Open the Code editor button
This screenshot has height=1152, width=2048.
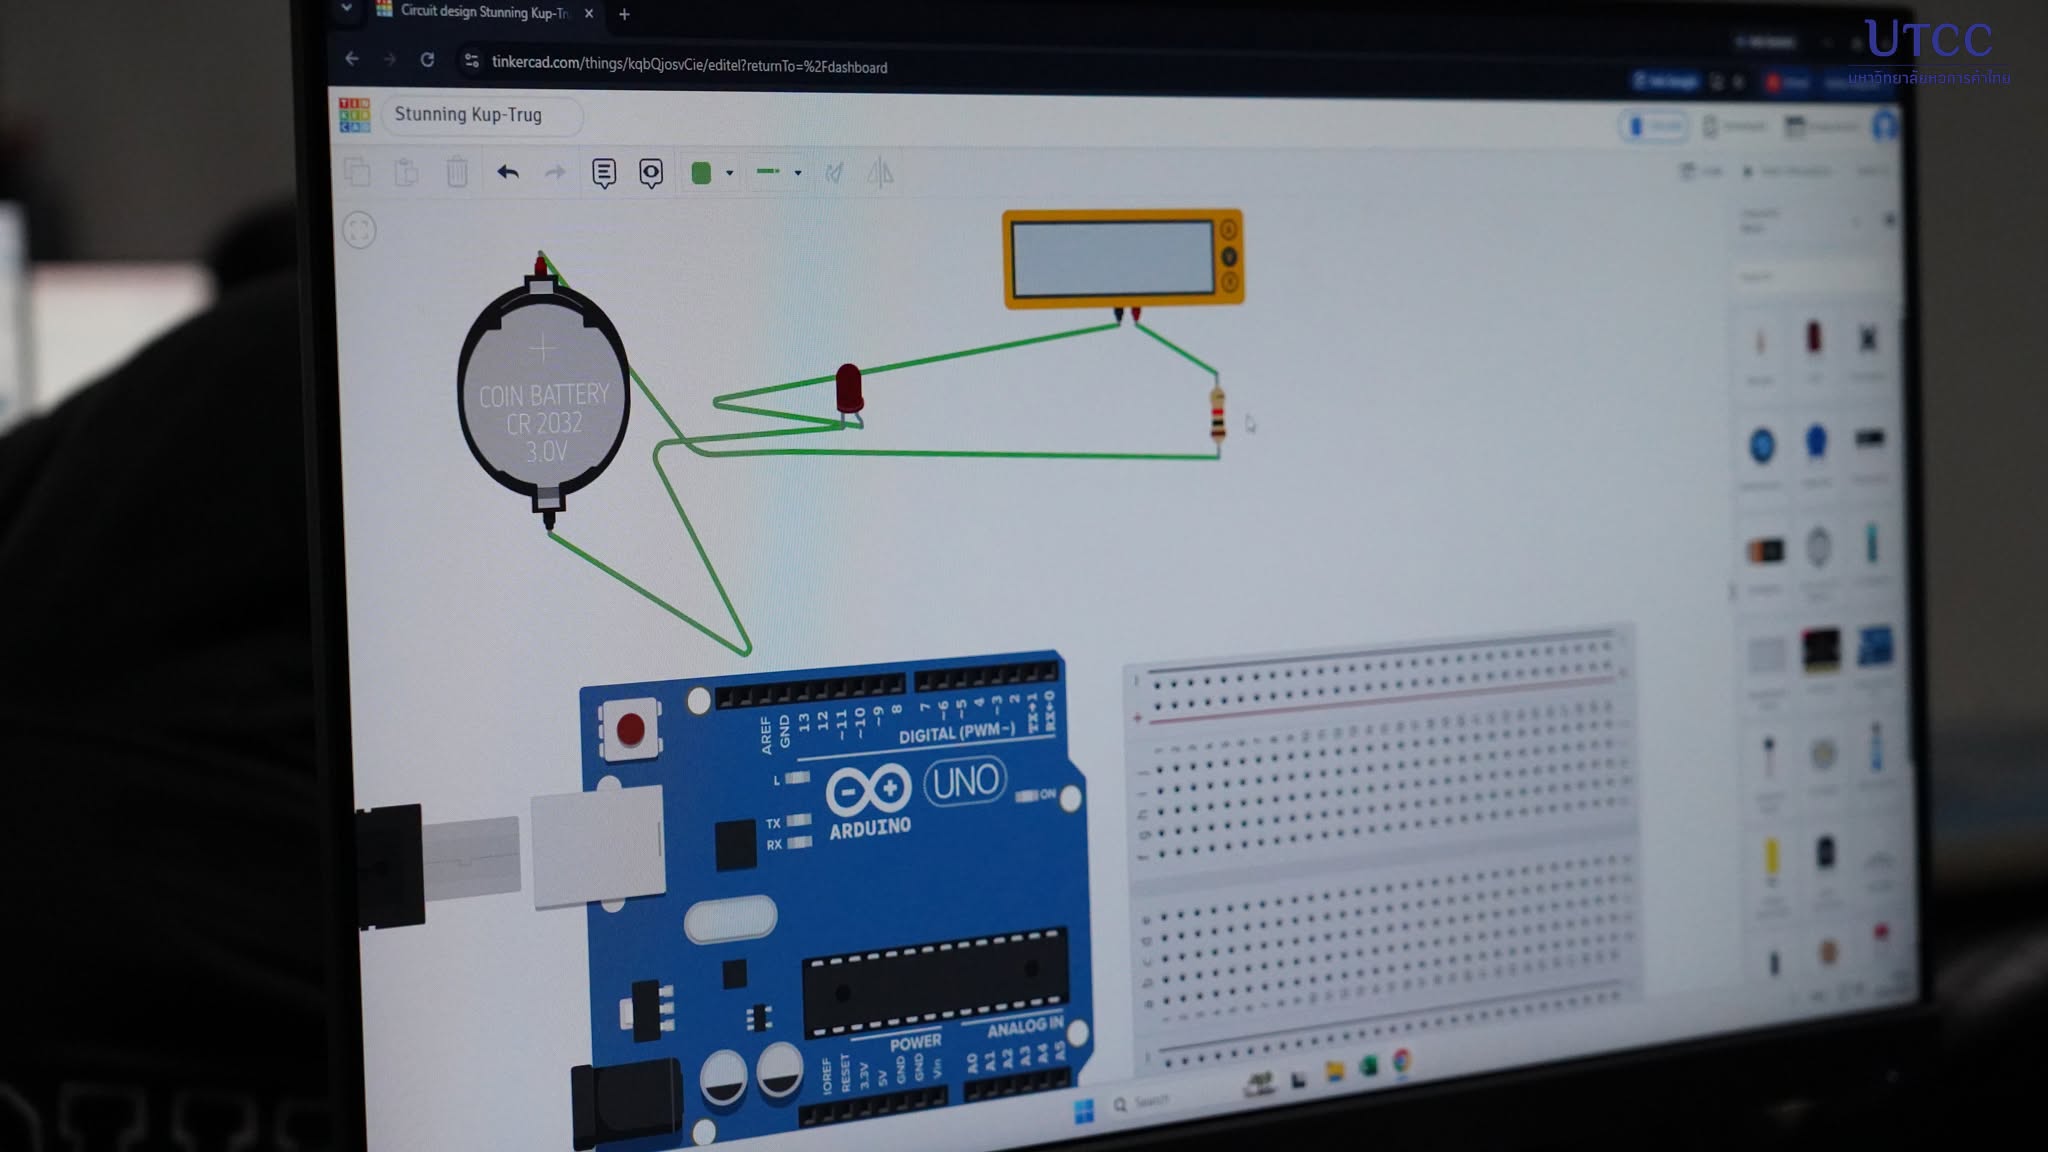pos(1702,171)
